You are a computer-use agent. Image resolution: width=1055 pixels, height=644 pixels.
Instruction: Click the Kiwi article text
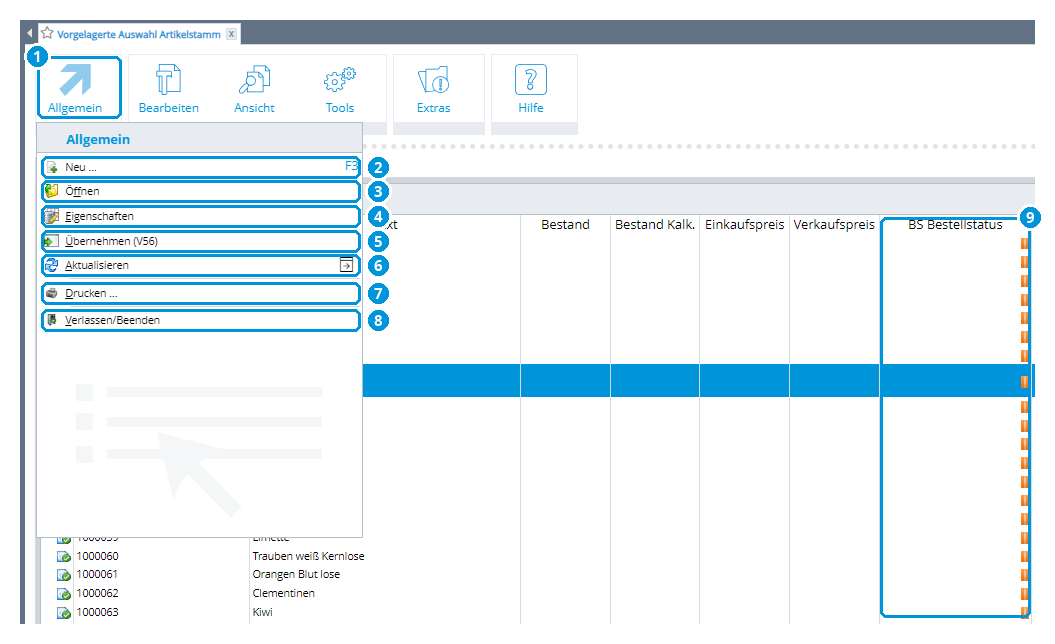(262, 612)
